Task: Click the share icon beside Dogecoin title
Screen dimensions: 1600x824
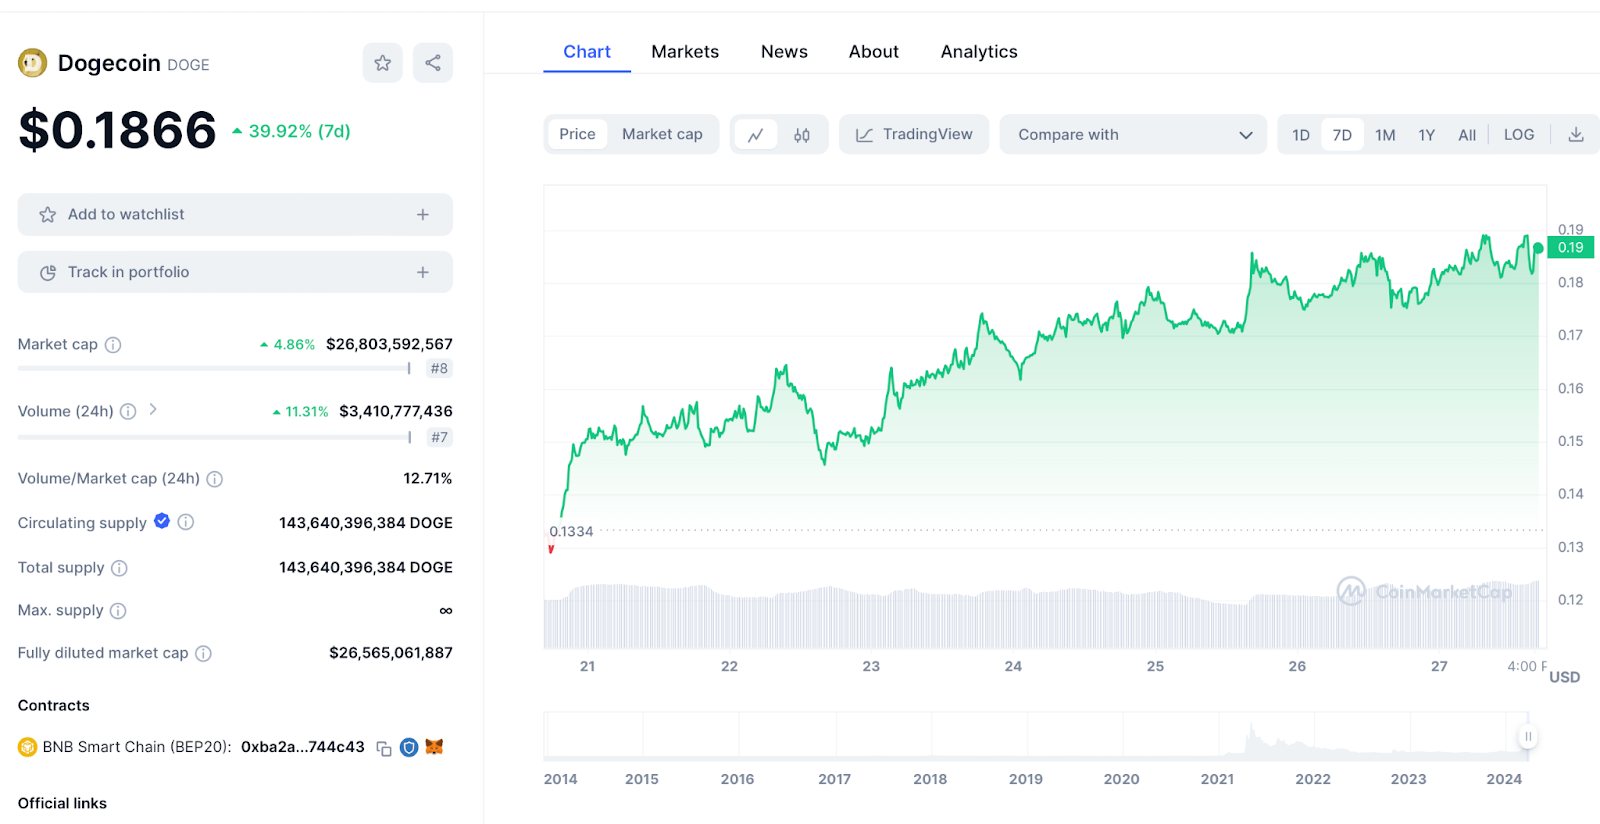Action: coord(433,63)
